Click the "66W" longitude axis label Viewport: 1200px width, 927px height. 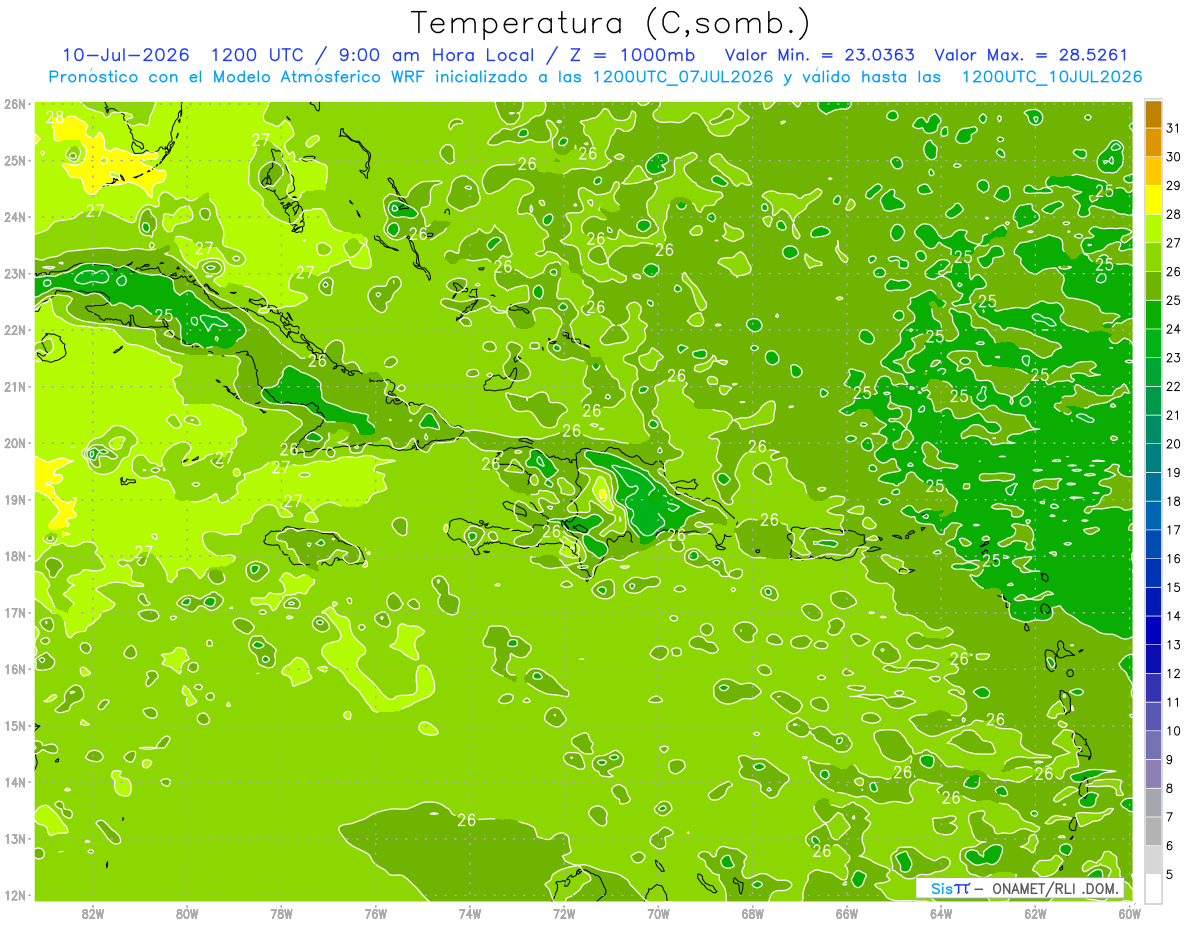(x=847, y=913)
